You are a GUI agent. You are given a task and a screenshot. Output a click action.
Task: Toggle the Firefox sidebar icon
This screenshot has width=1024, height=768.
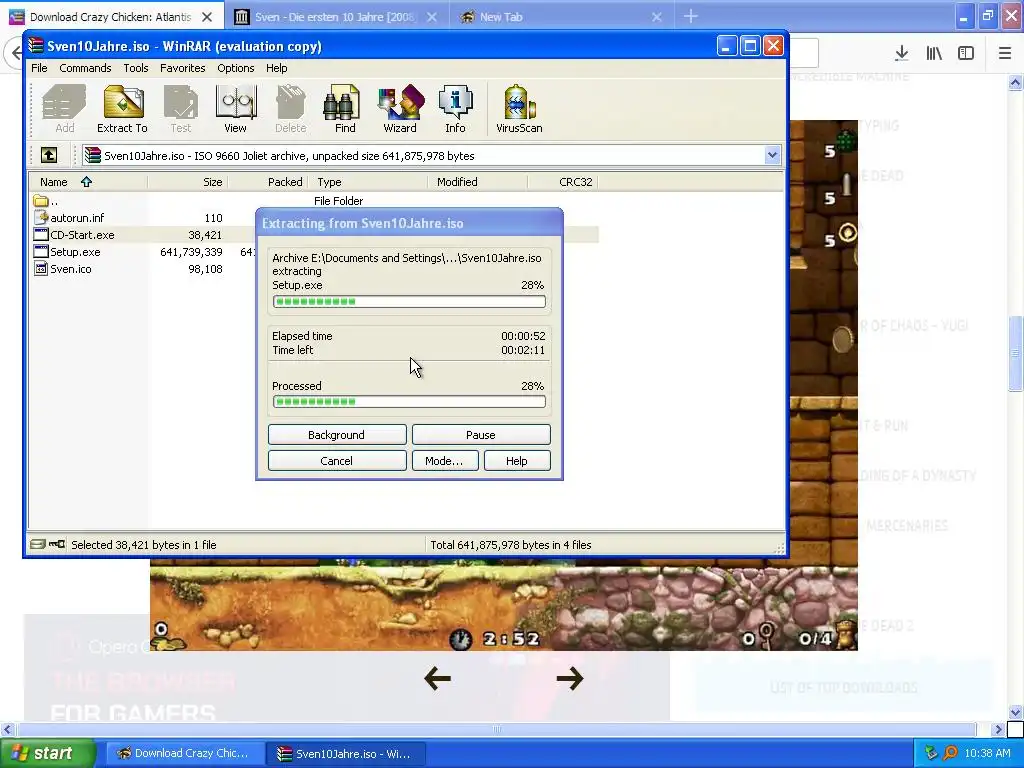click(x=966, y=53)
